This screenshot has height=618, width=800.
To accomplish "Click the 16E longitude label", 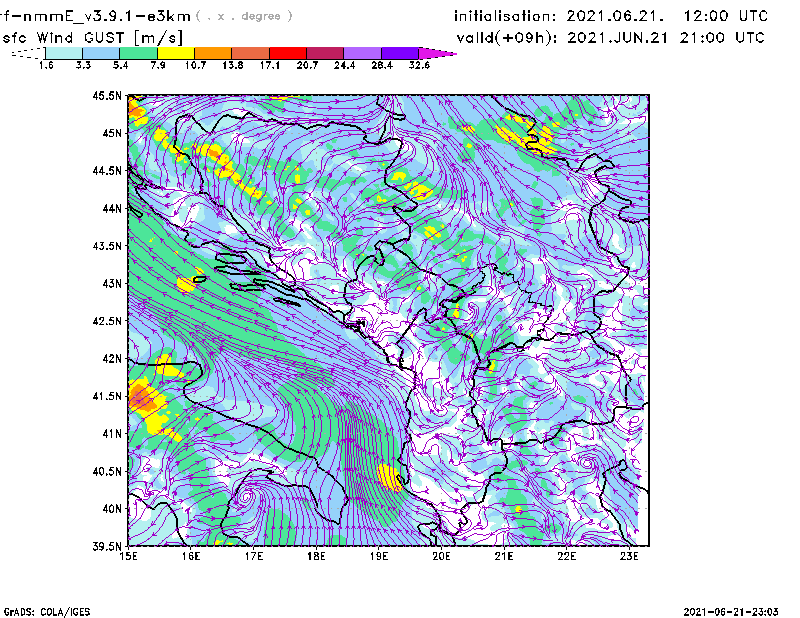I will [x=191, y=556].
